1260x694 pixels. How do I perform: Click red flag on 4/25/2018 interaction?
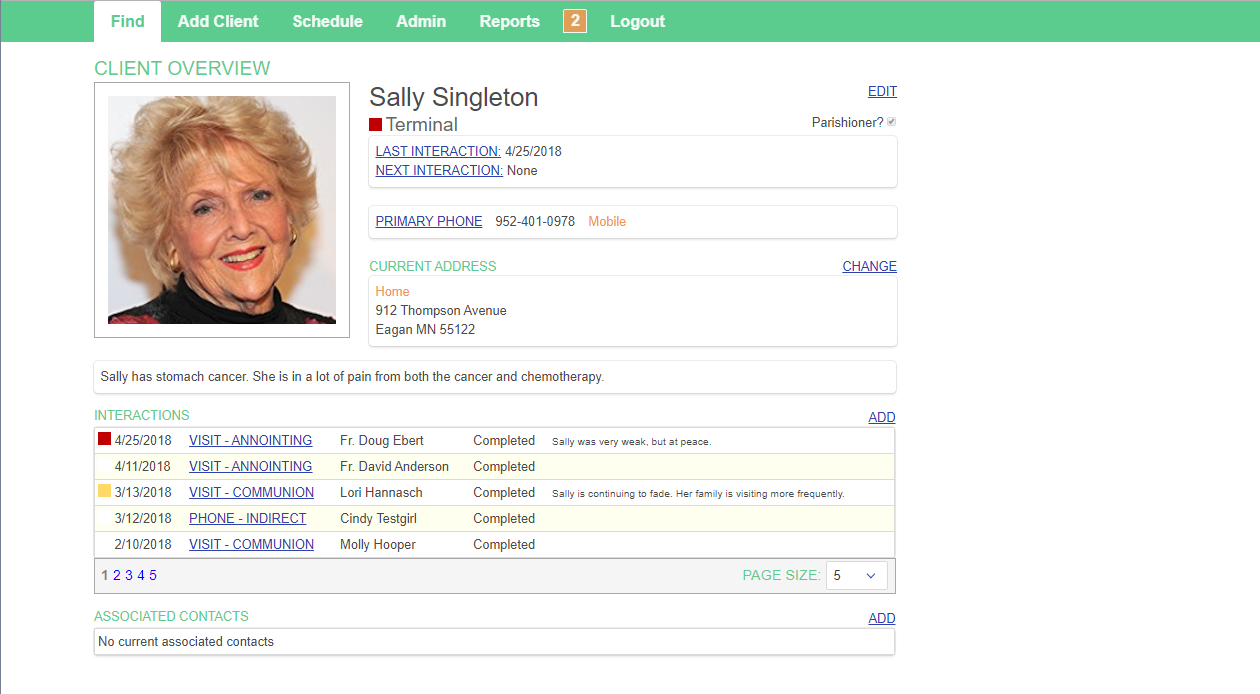[104, 439]
